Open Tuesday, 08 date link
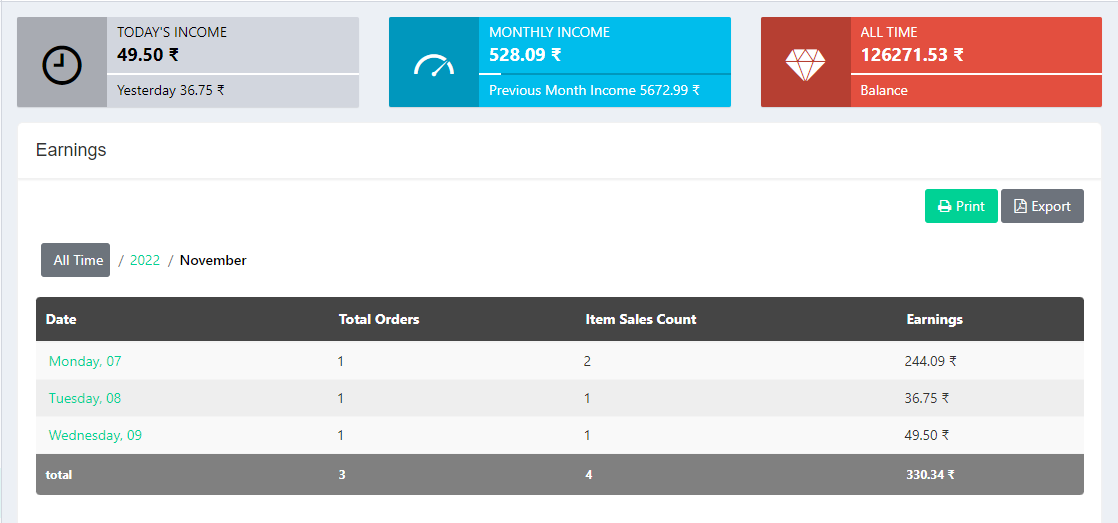Viewport: 1118px width, 523px height. [x=85, y=398]
